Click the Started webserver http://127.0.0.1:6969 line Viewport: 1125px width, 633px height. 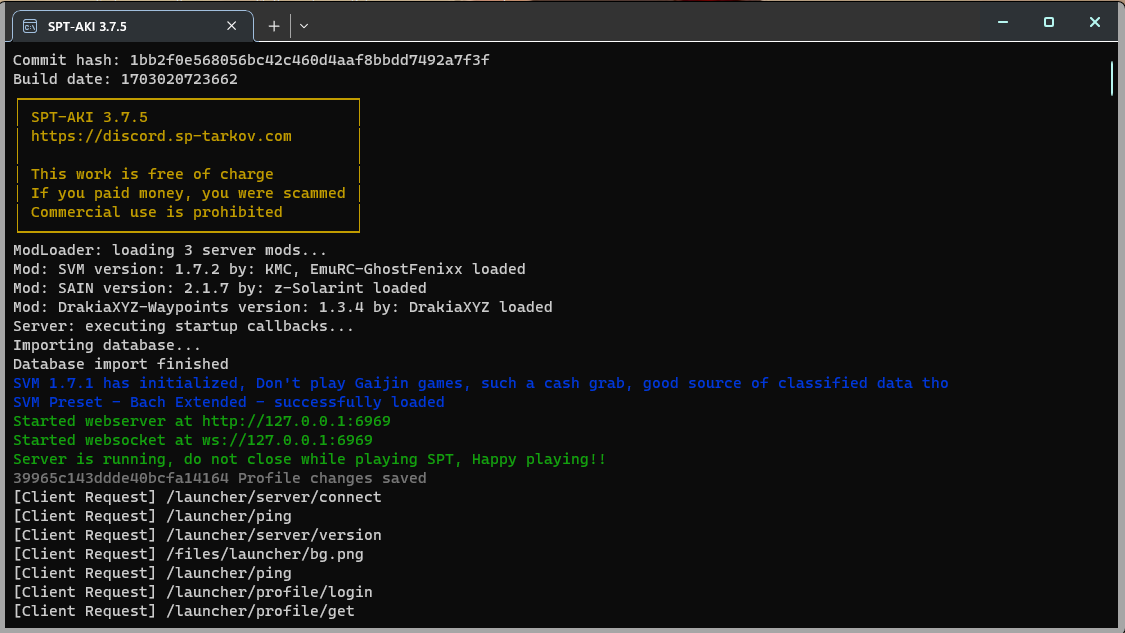202,421
